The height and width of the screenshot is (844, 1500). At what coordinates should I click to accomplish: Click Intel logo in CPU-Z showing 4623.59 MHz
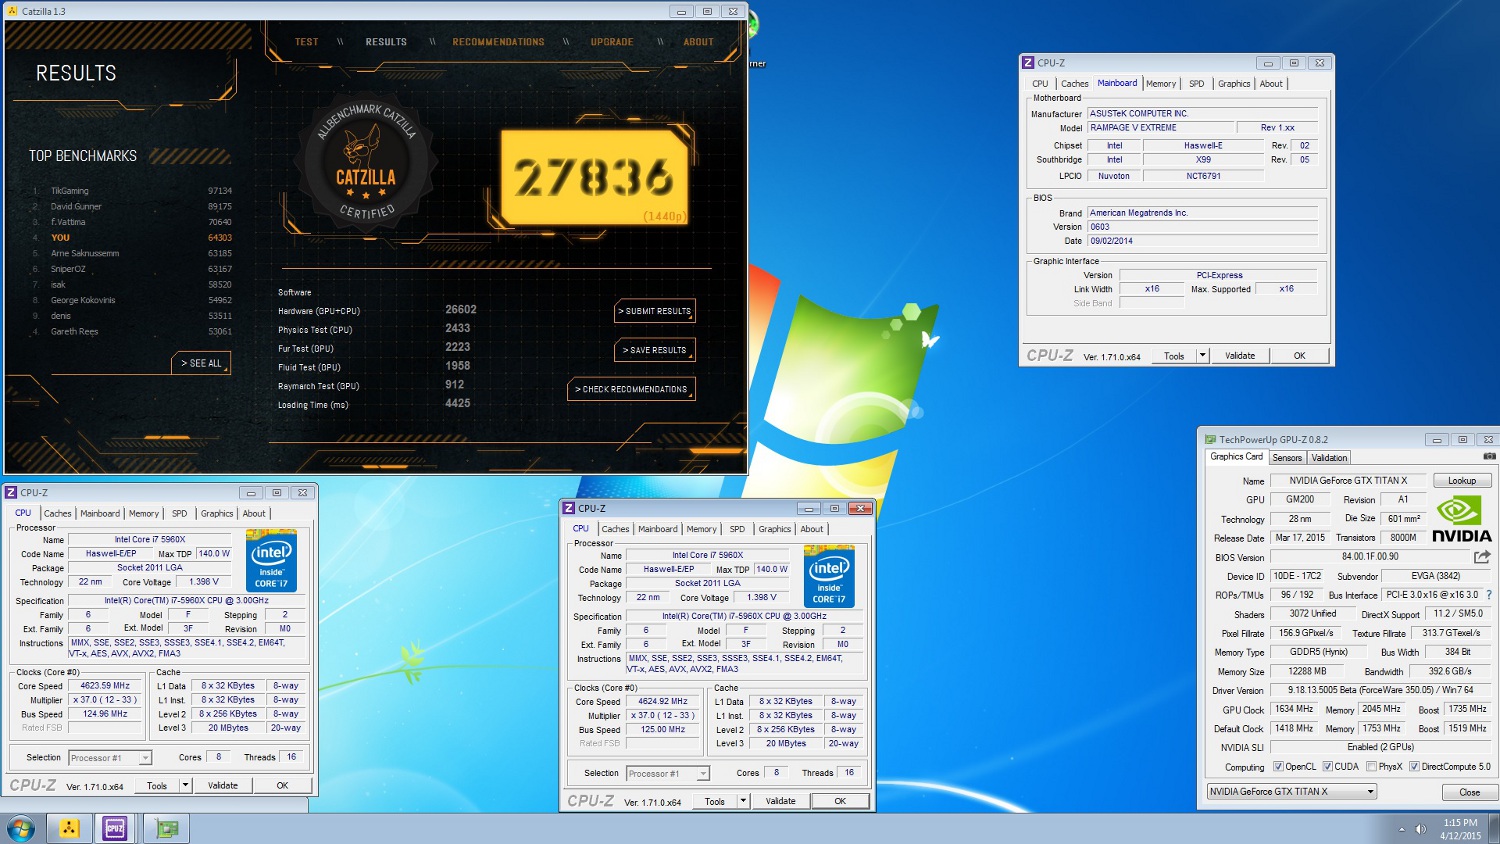(x=271, y=561)
